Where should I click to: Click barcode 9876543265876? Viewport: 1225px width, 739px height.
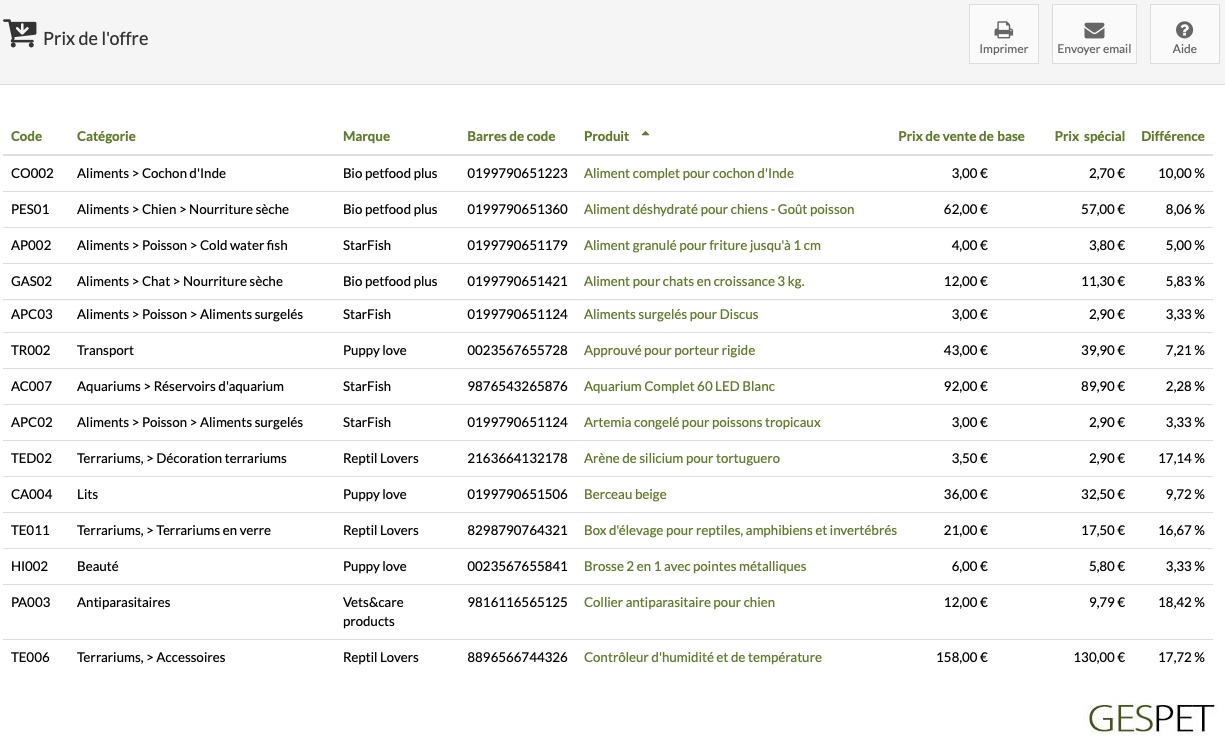(x=517, y=386)
